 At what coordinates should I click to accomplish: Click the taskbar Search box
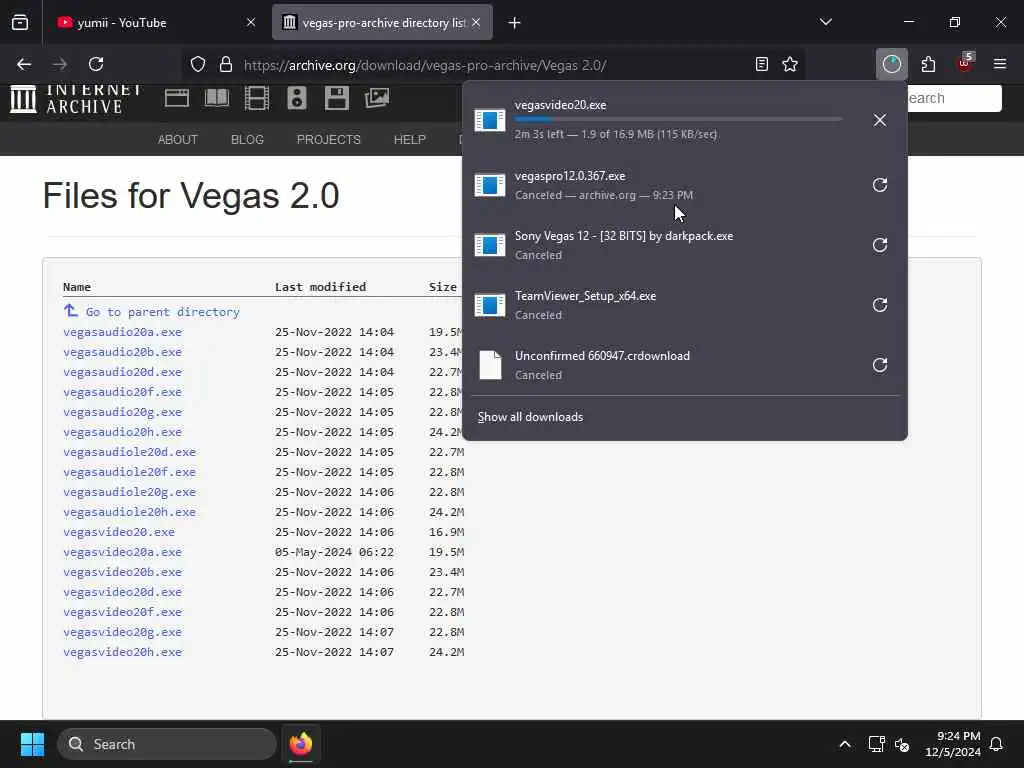(167, 744)
